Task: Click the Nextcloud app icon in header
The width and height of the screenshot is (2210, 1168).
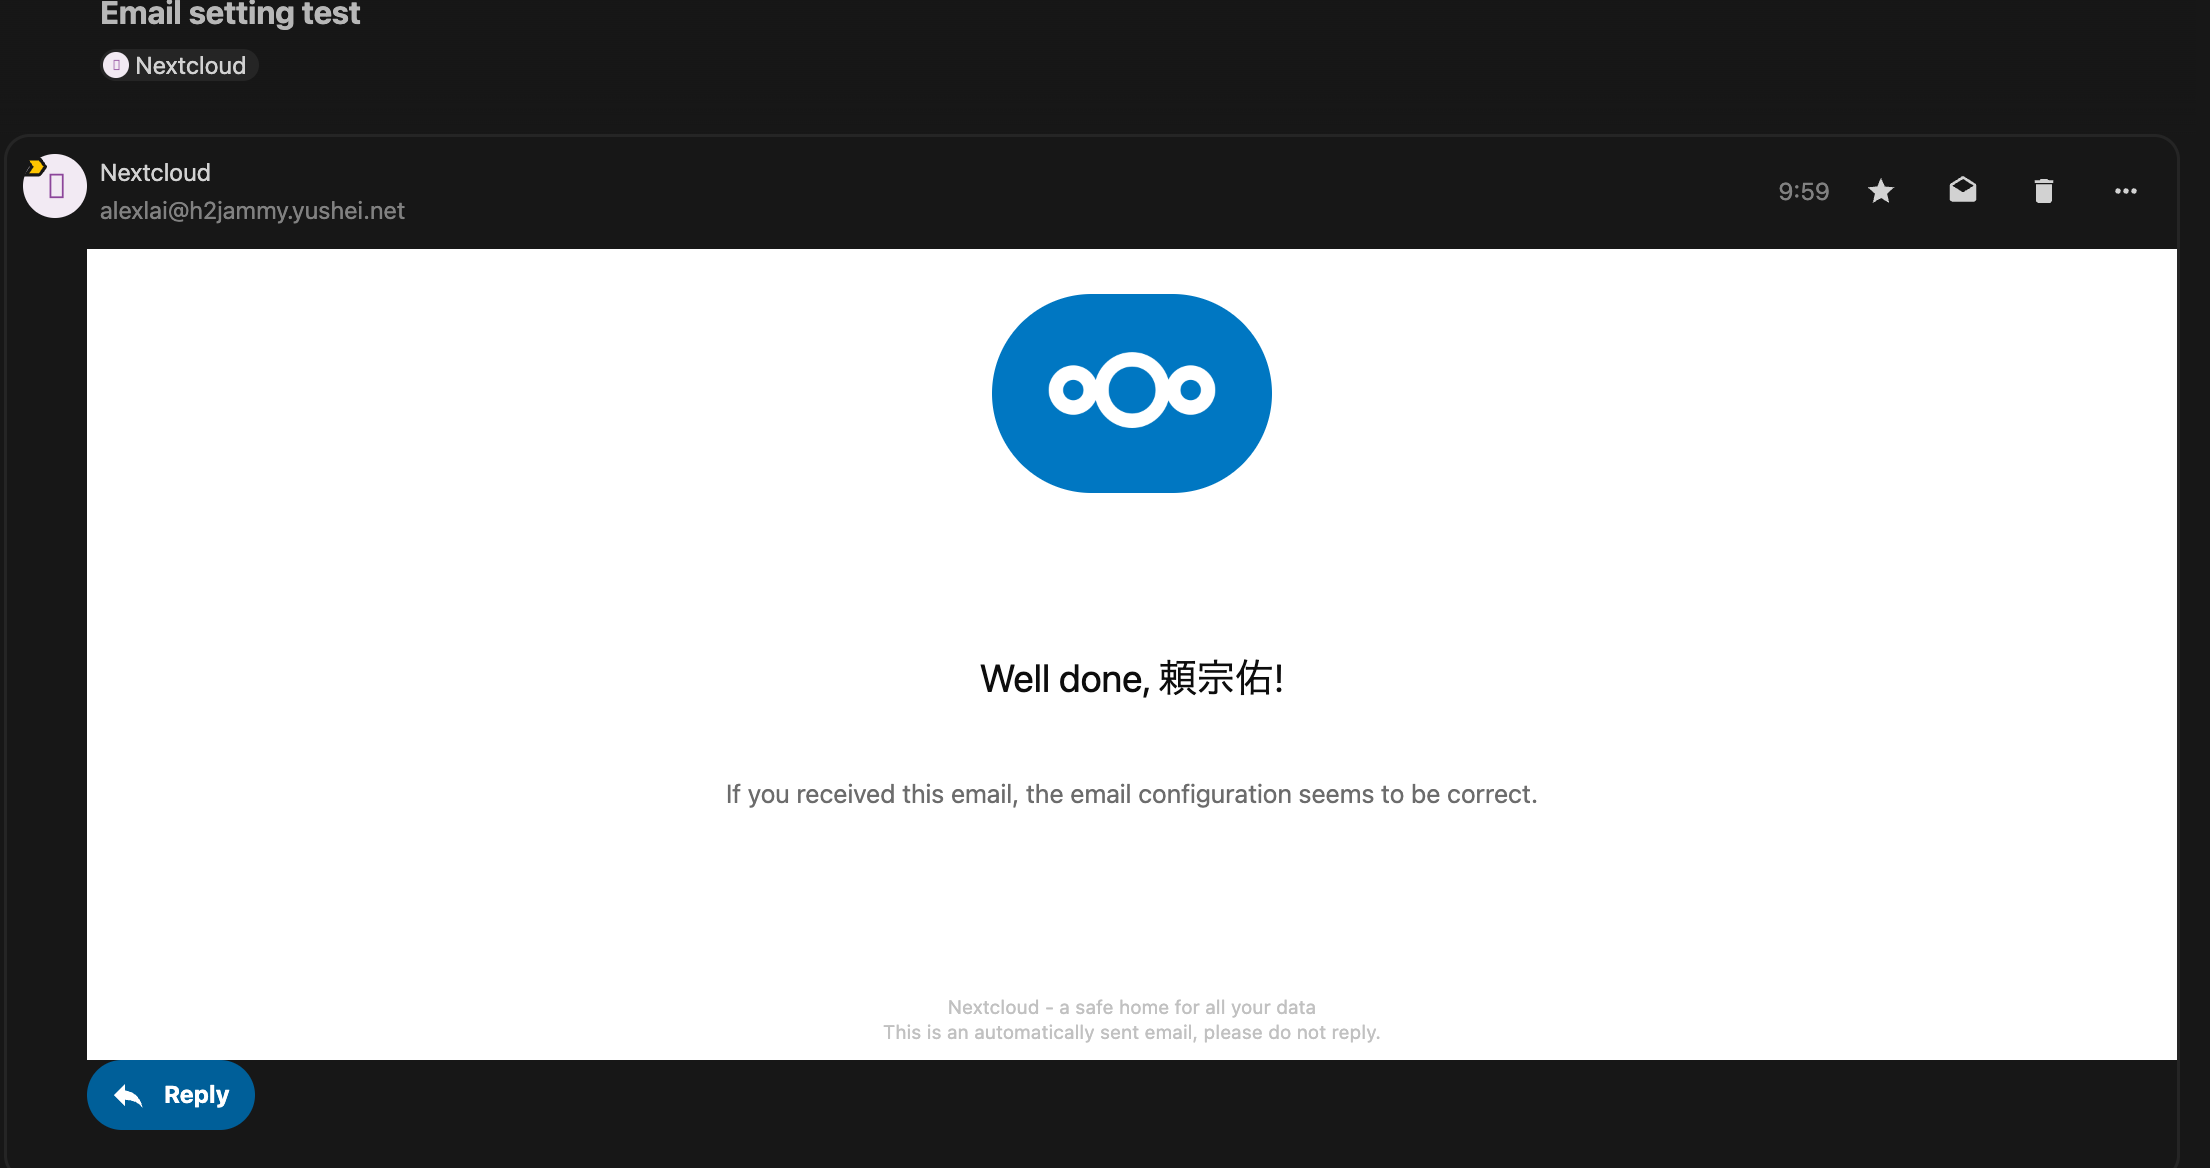Action: tap(115, 64)
